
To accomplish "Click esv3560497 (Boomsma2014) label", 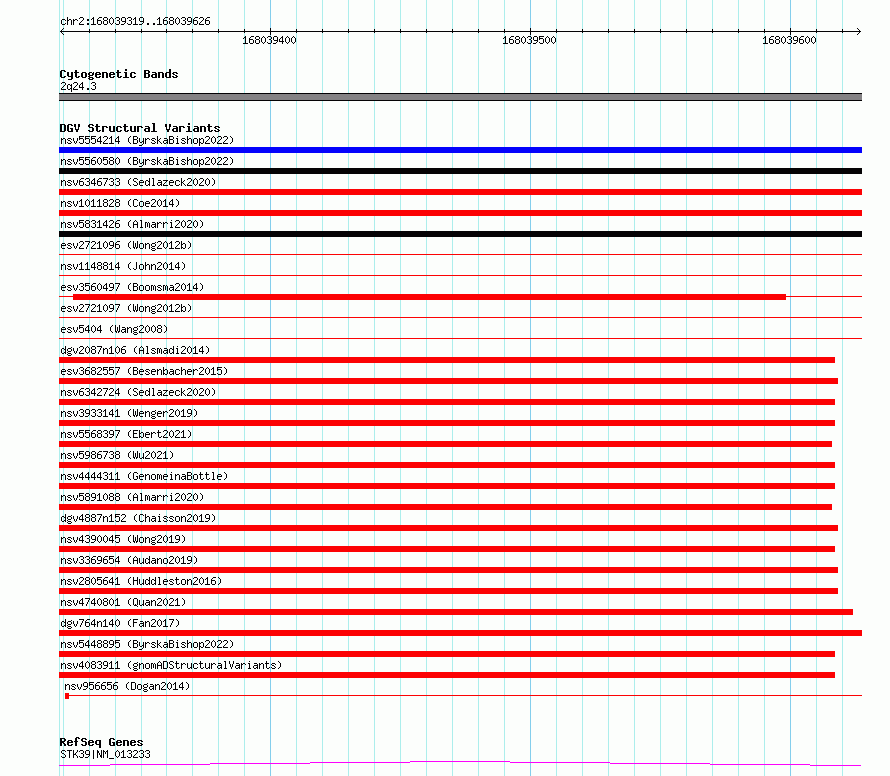I will point(132,287).
